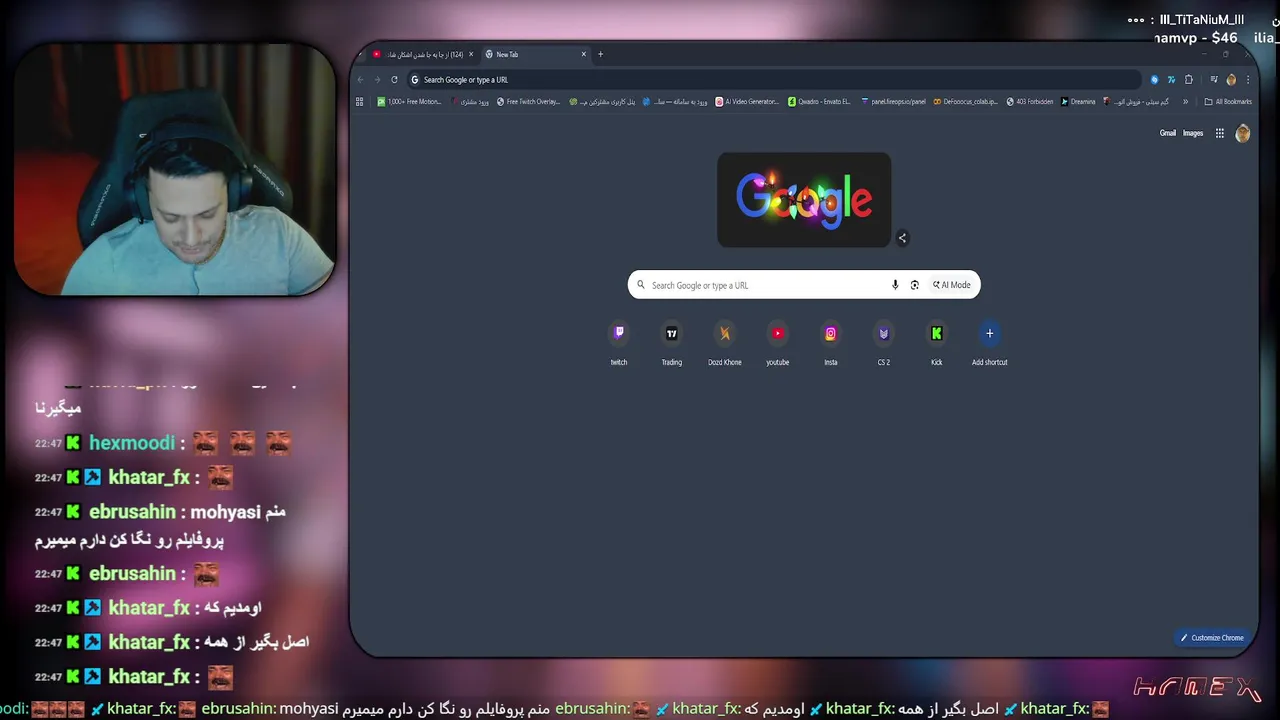1280x720 pixels.
Task: Close the New Tab tab
Action: pos(584,54)
